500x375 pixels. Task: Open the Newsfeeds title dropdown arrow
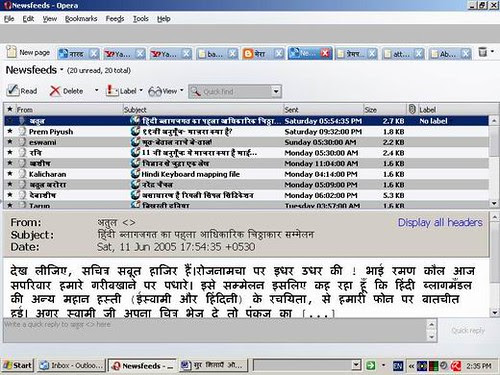point(62,70)
